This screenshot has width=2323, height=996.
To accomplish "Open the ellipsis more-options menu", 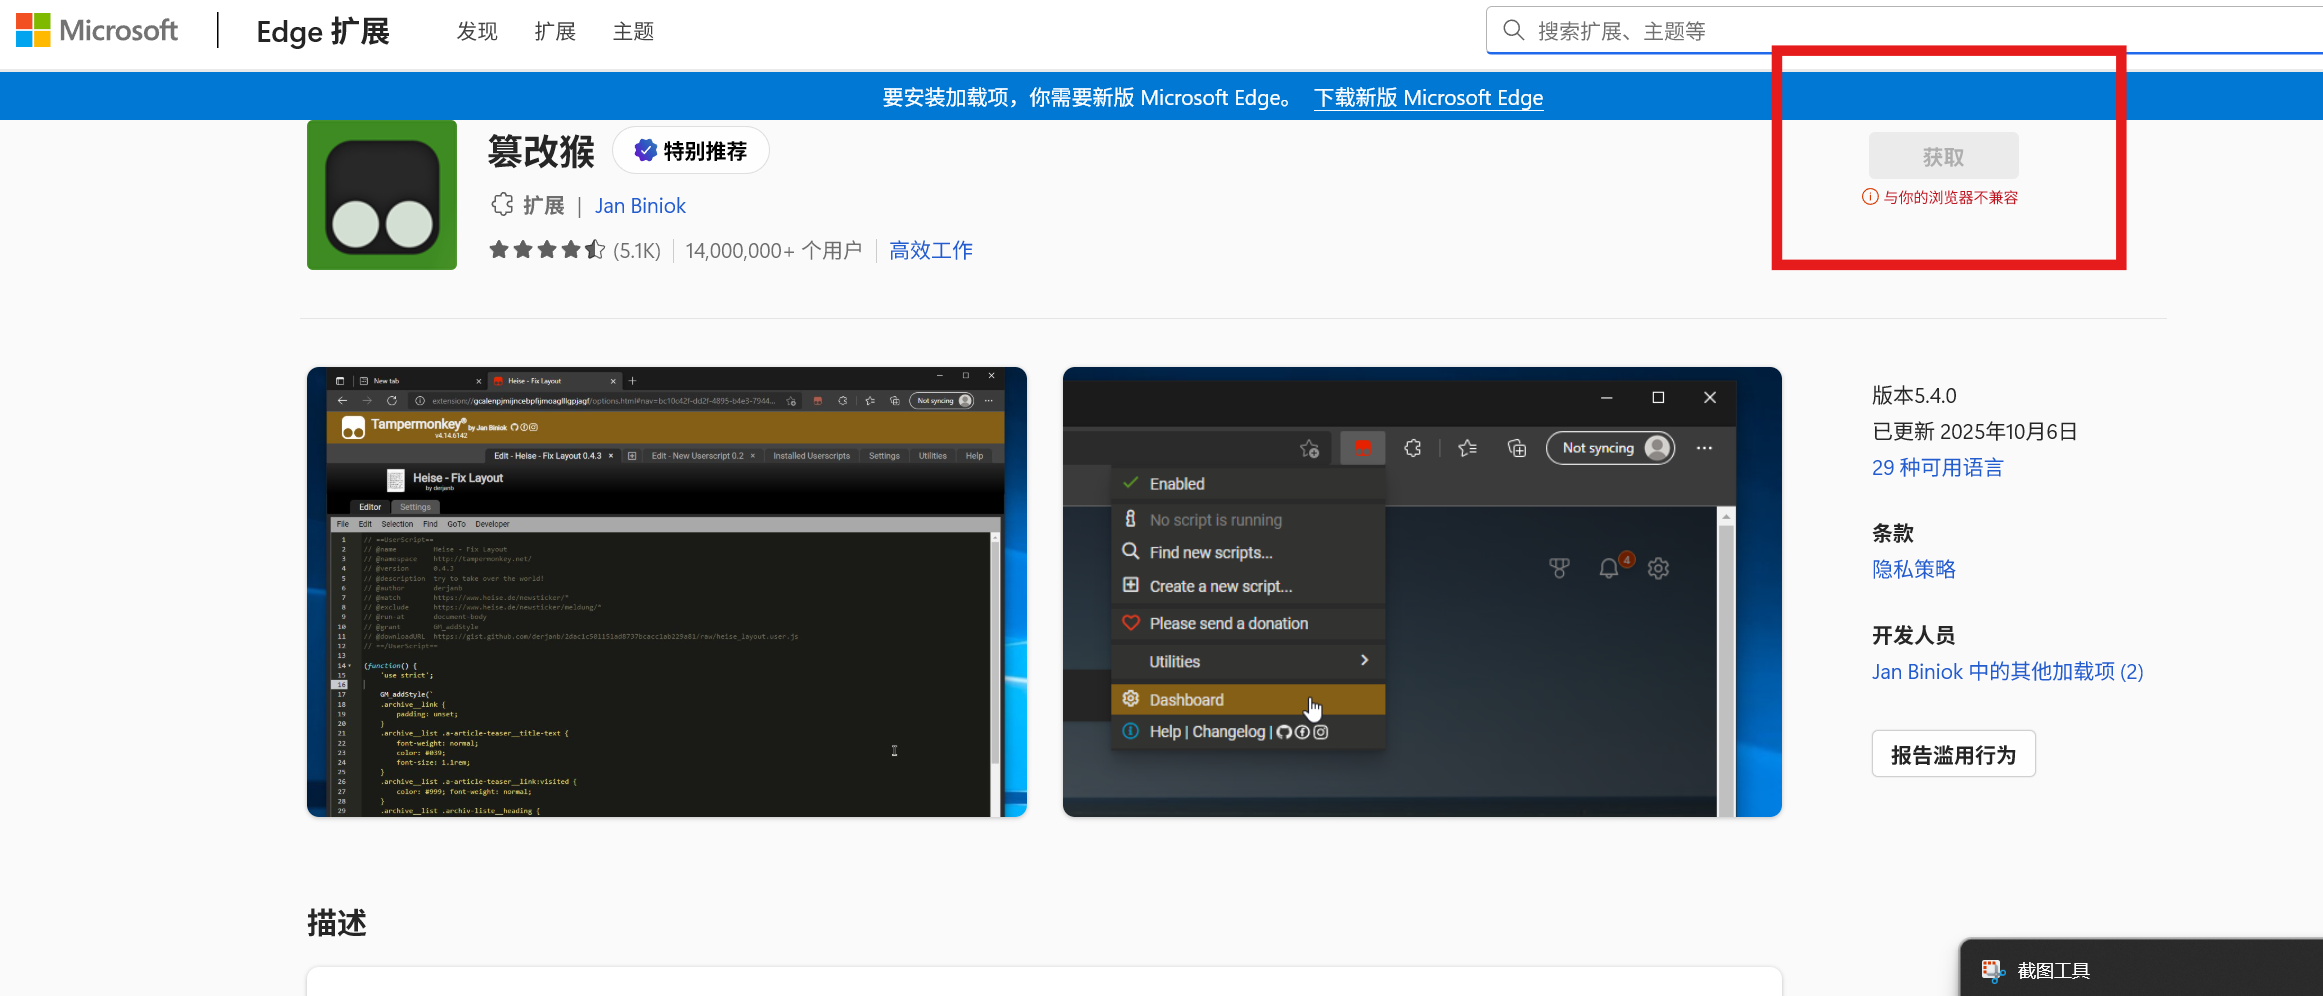I will [x=1704, y=448].
